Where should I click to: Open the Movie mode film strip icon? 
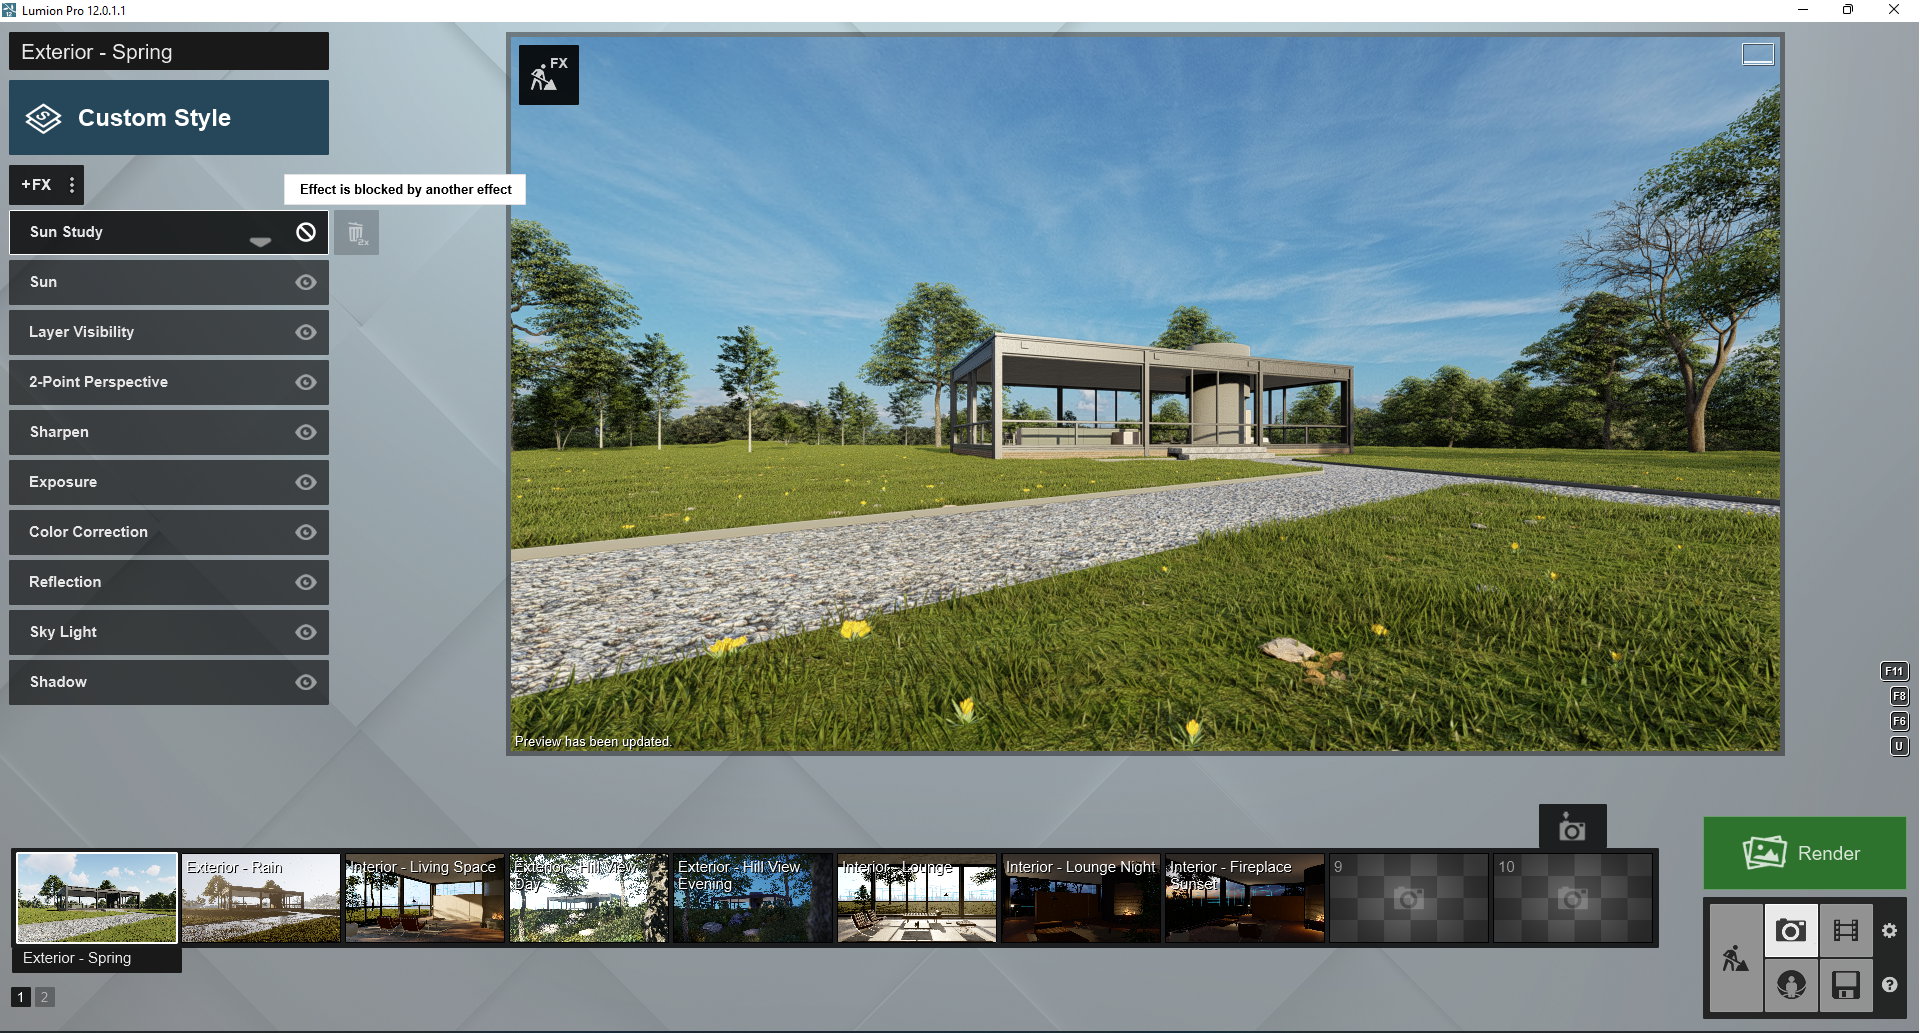click(1845, 931)
